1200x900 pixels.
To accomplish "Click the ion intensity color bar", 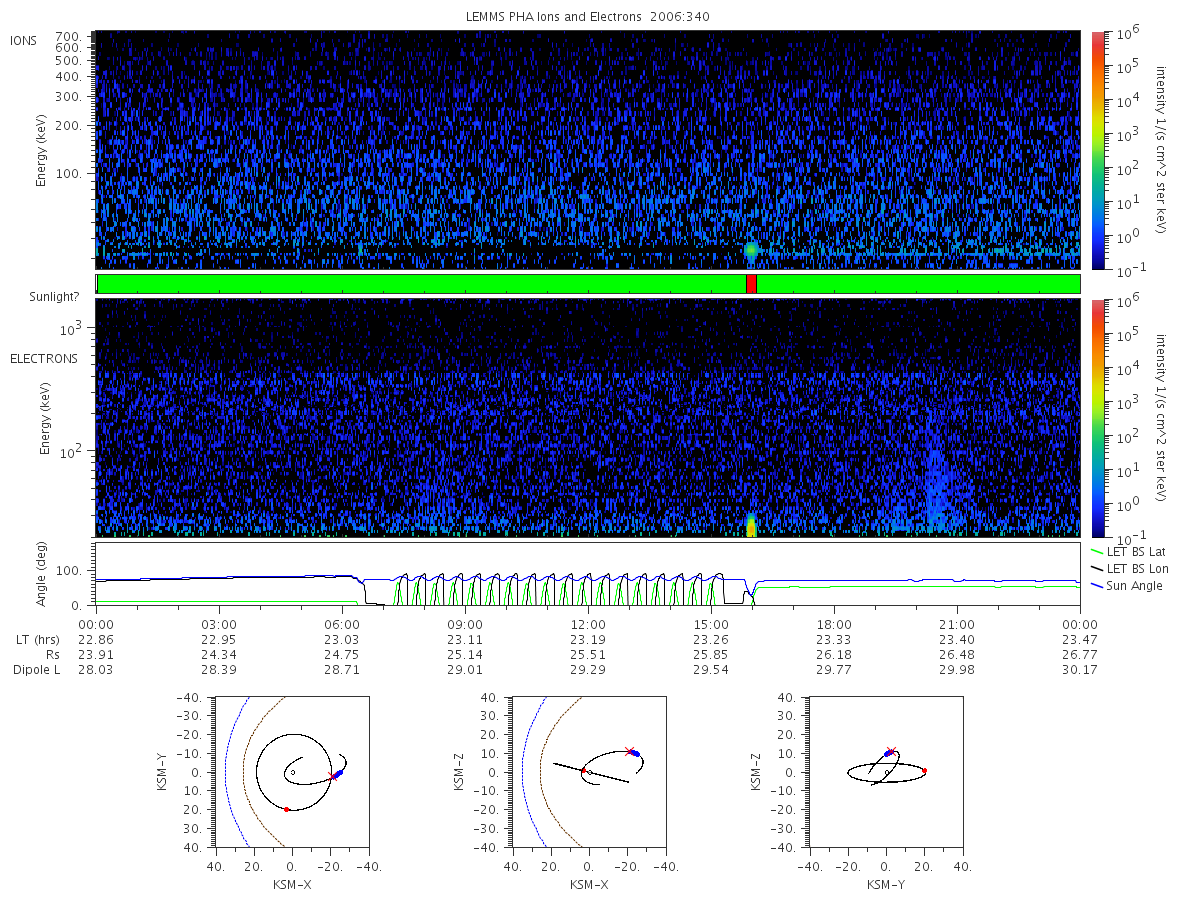I will click(1098, 150).
